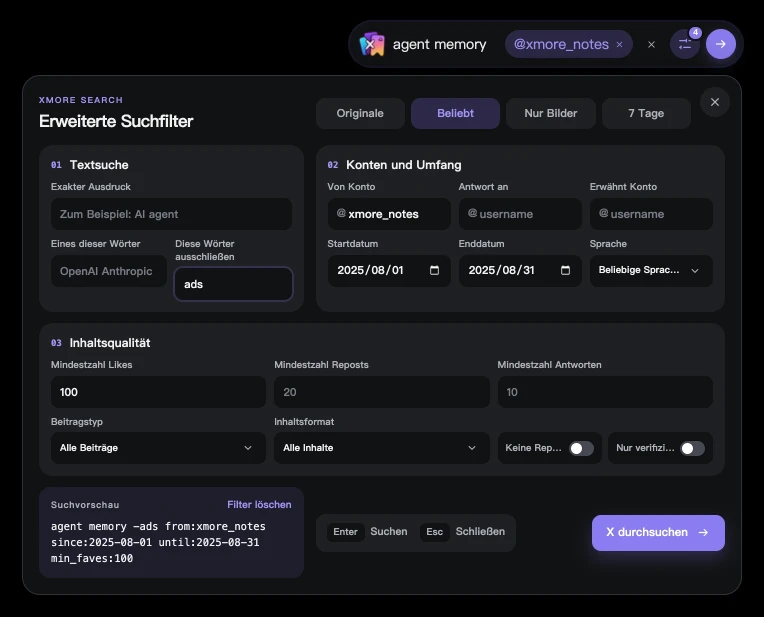Click the XMore logo icon in search bar
Image resolution: width=764 pixels, height=617 pixels.
tap(372, 44)
